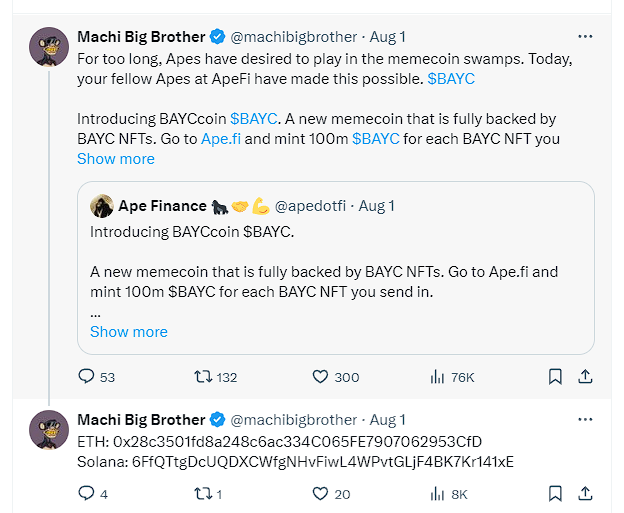The width and height of the screenshot is (624, 513).
Task: Open Machi Big Brother's avatar on first tweet
Action: tap(49, 47)
